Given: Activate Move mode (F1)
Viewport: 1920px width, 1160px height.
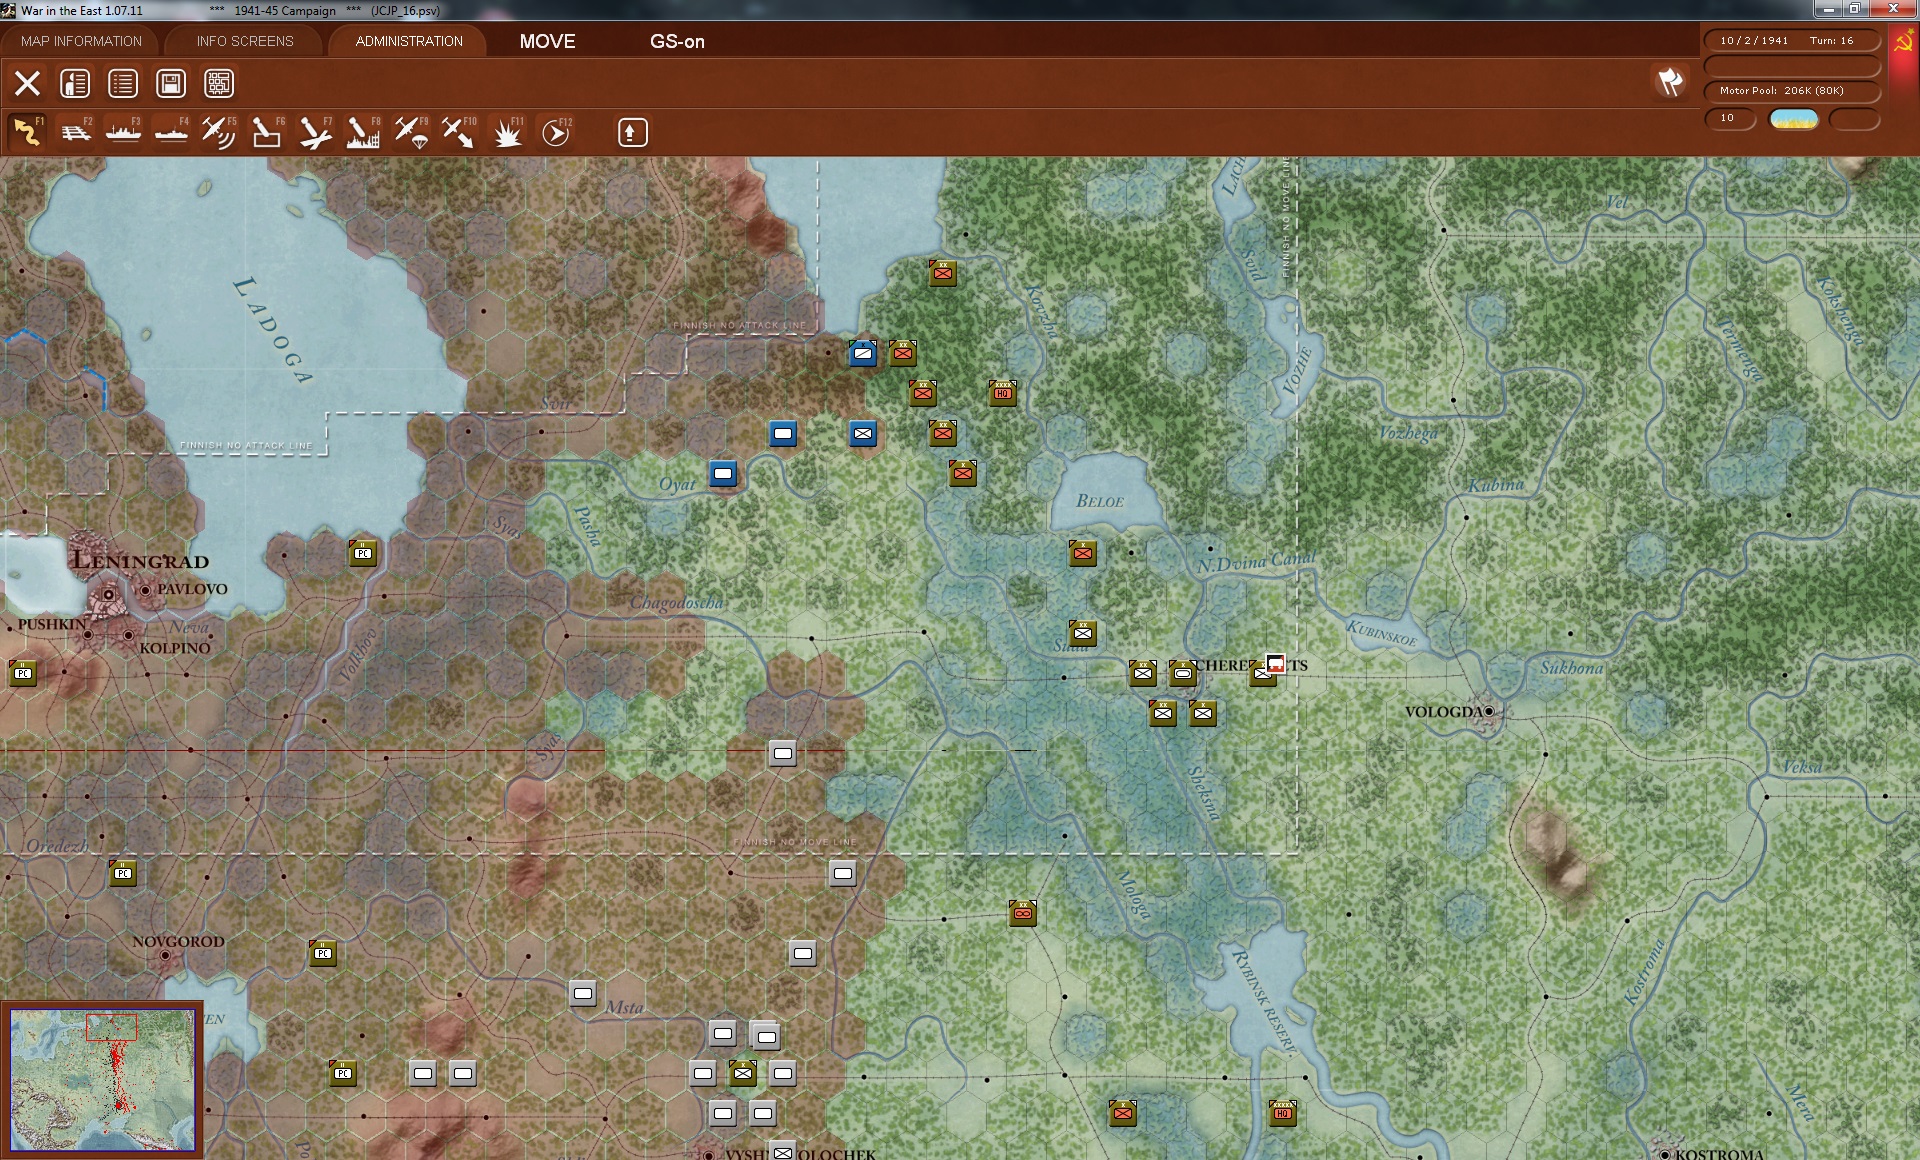Looking at the screenshot, I should coord(27,132).
